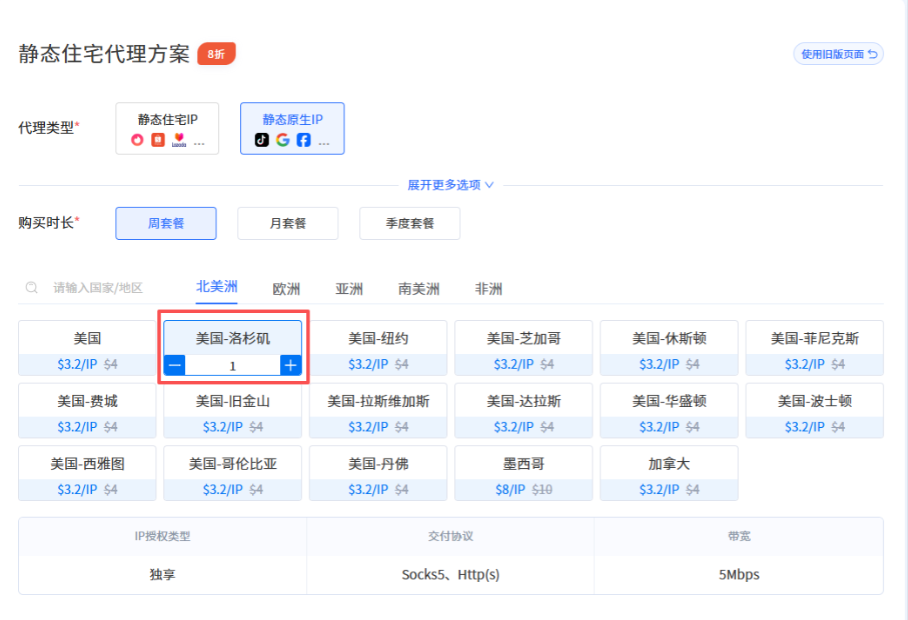Select the 美国-纽约 region card

coord(378,348)
